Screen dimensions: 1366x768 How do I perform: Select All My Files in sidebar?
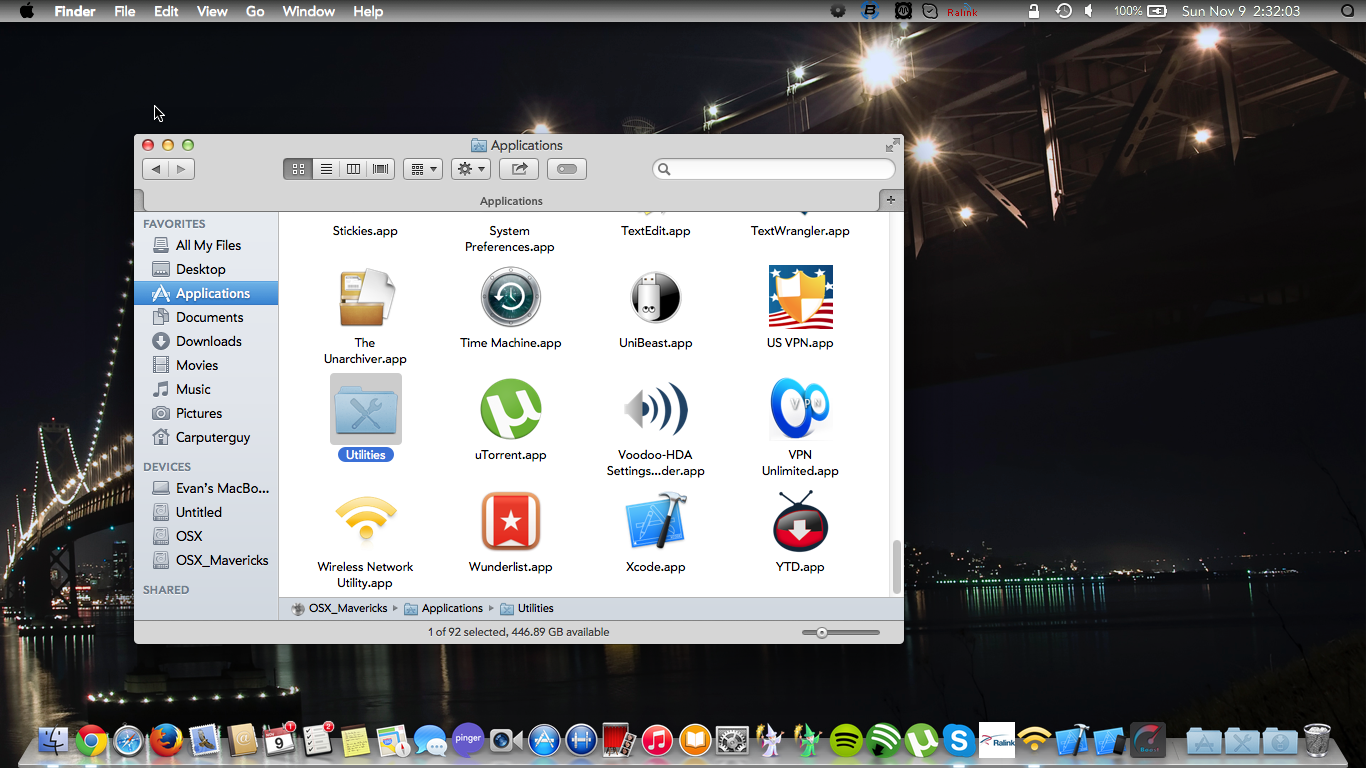pos(206,245)
